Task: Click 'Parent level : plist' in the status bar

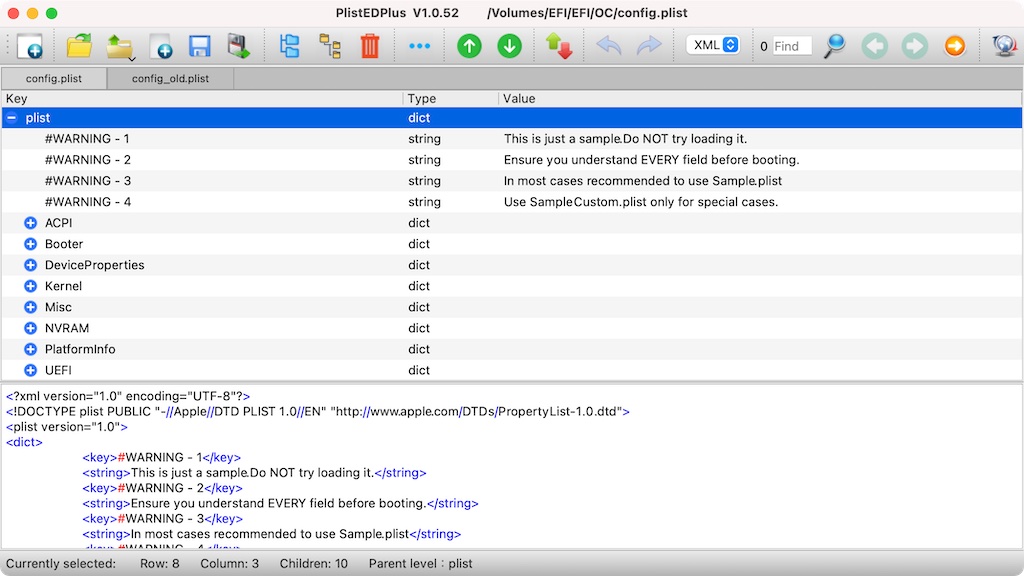Action: coord(421,564)
